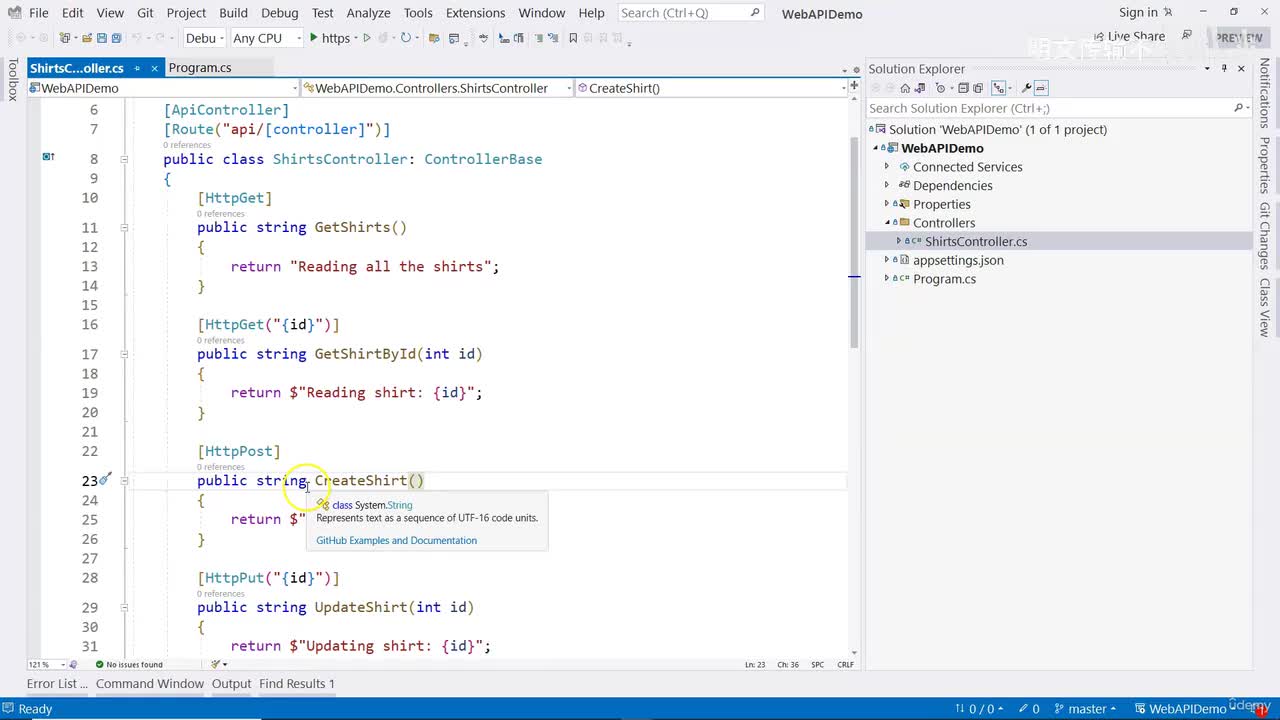Screen dimensions: 1280x720
Task: Click Start Without Debugging outline play icon
Action: click(x=367, y=38)
